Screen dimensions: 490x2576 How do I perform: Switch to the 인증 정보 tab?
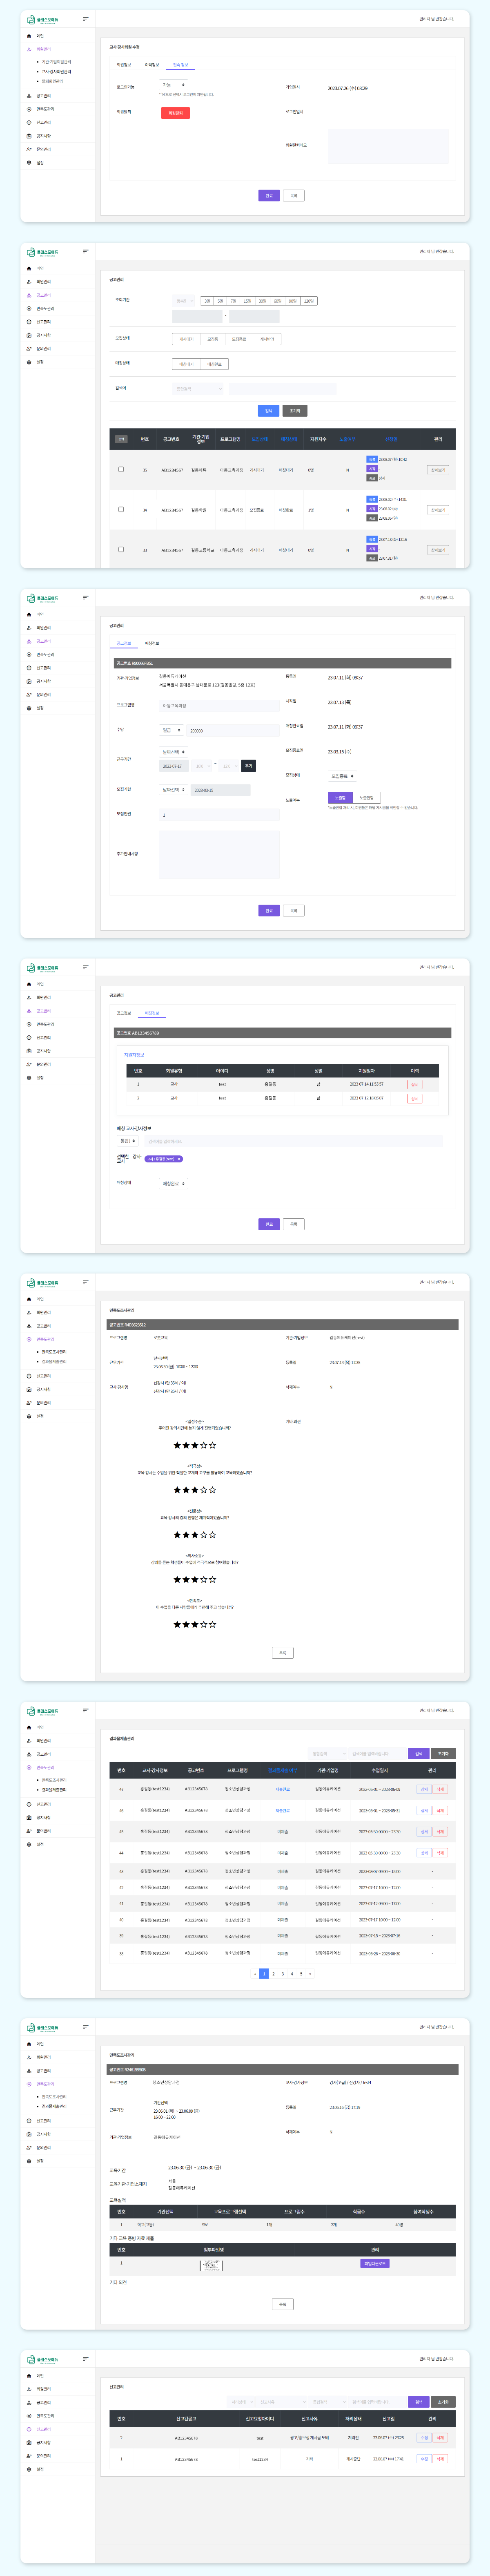click(180, 65)
